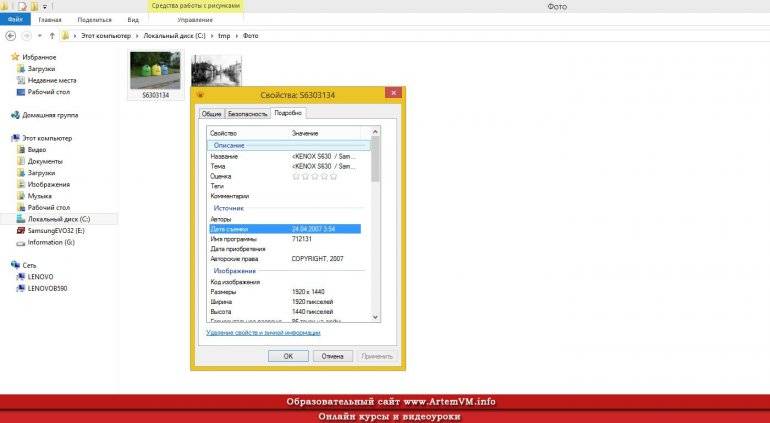The image size is (770, 423).
Task: Switch to the Общие tab
Action: pos(211,114)
